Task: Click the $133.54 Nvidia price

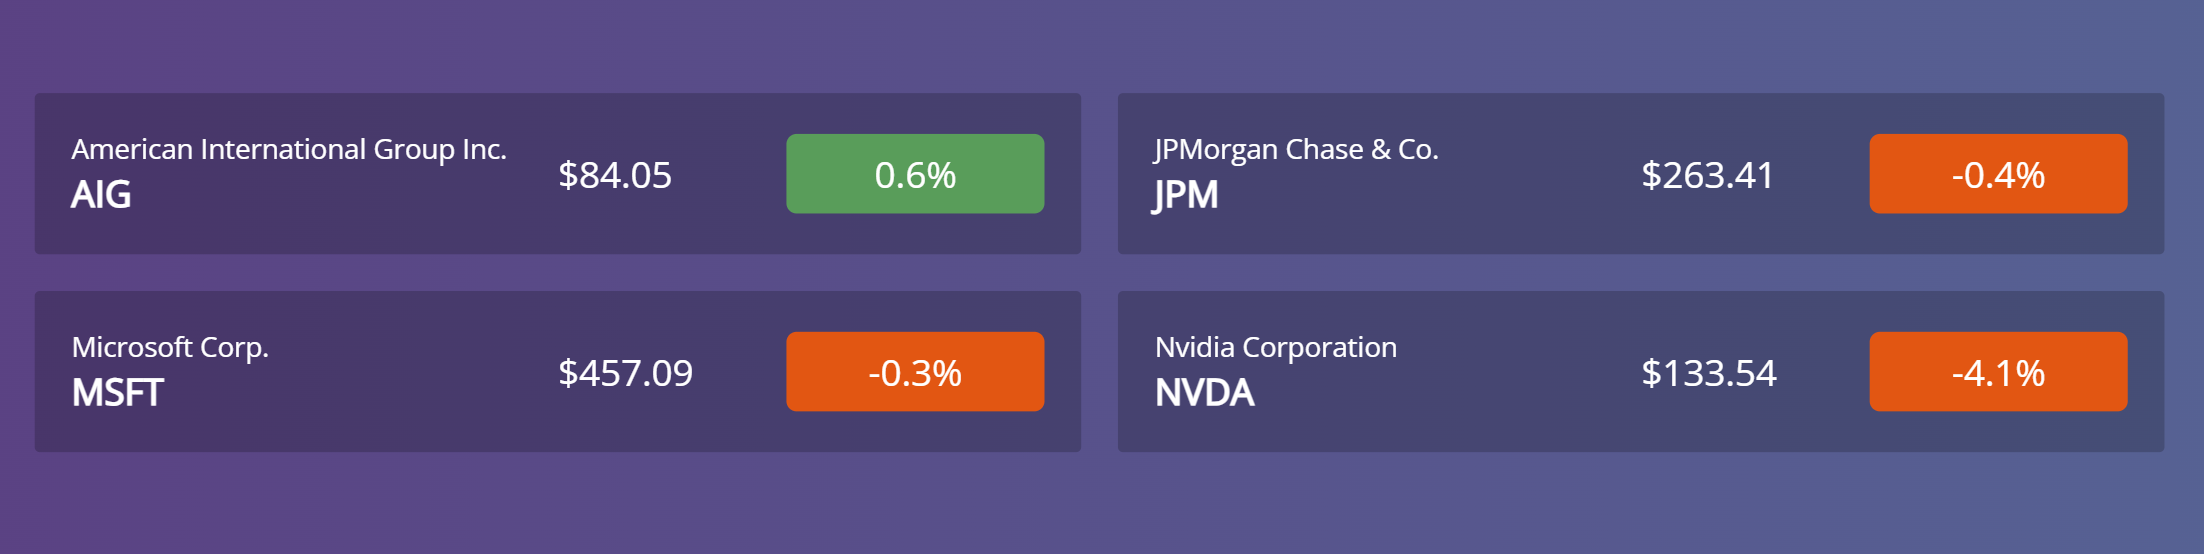Action: (x=1709, y=373)
